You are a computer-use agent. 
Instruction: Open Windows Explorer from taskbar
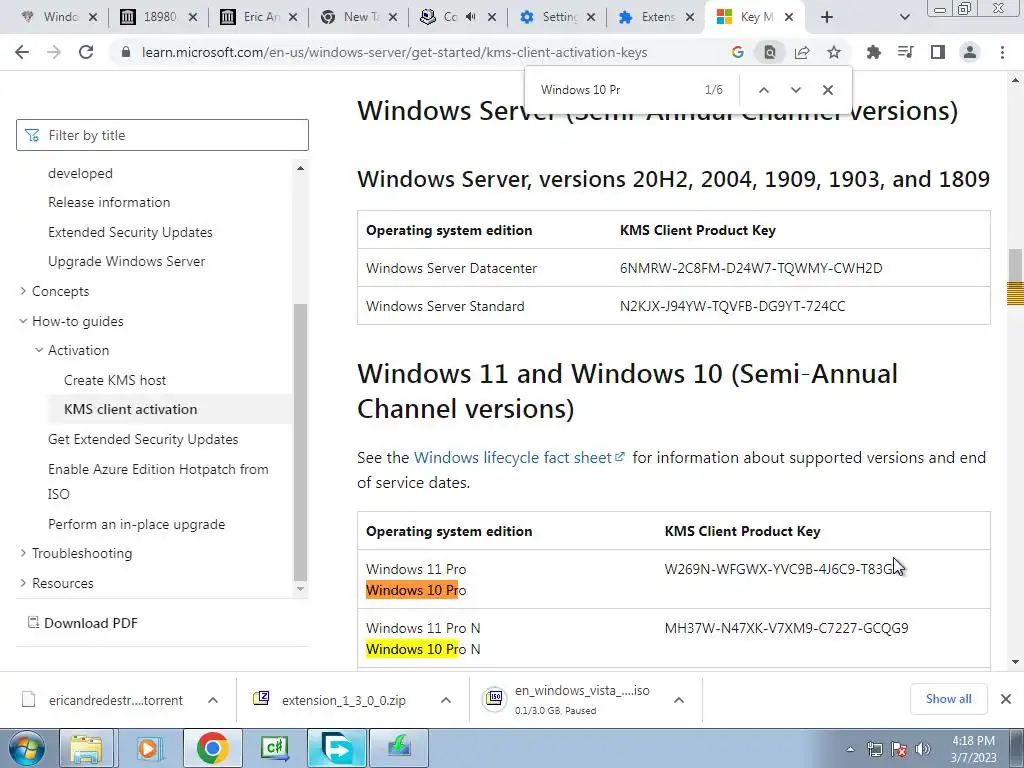tap(87, 748)
